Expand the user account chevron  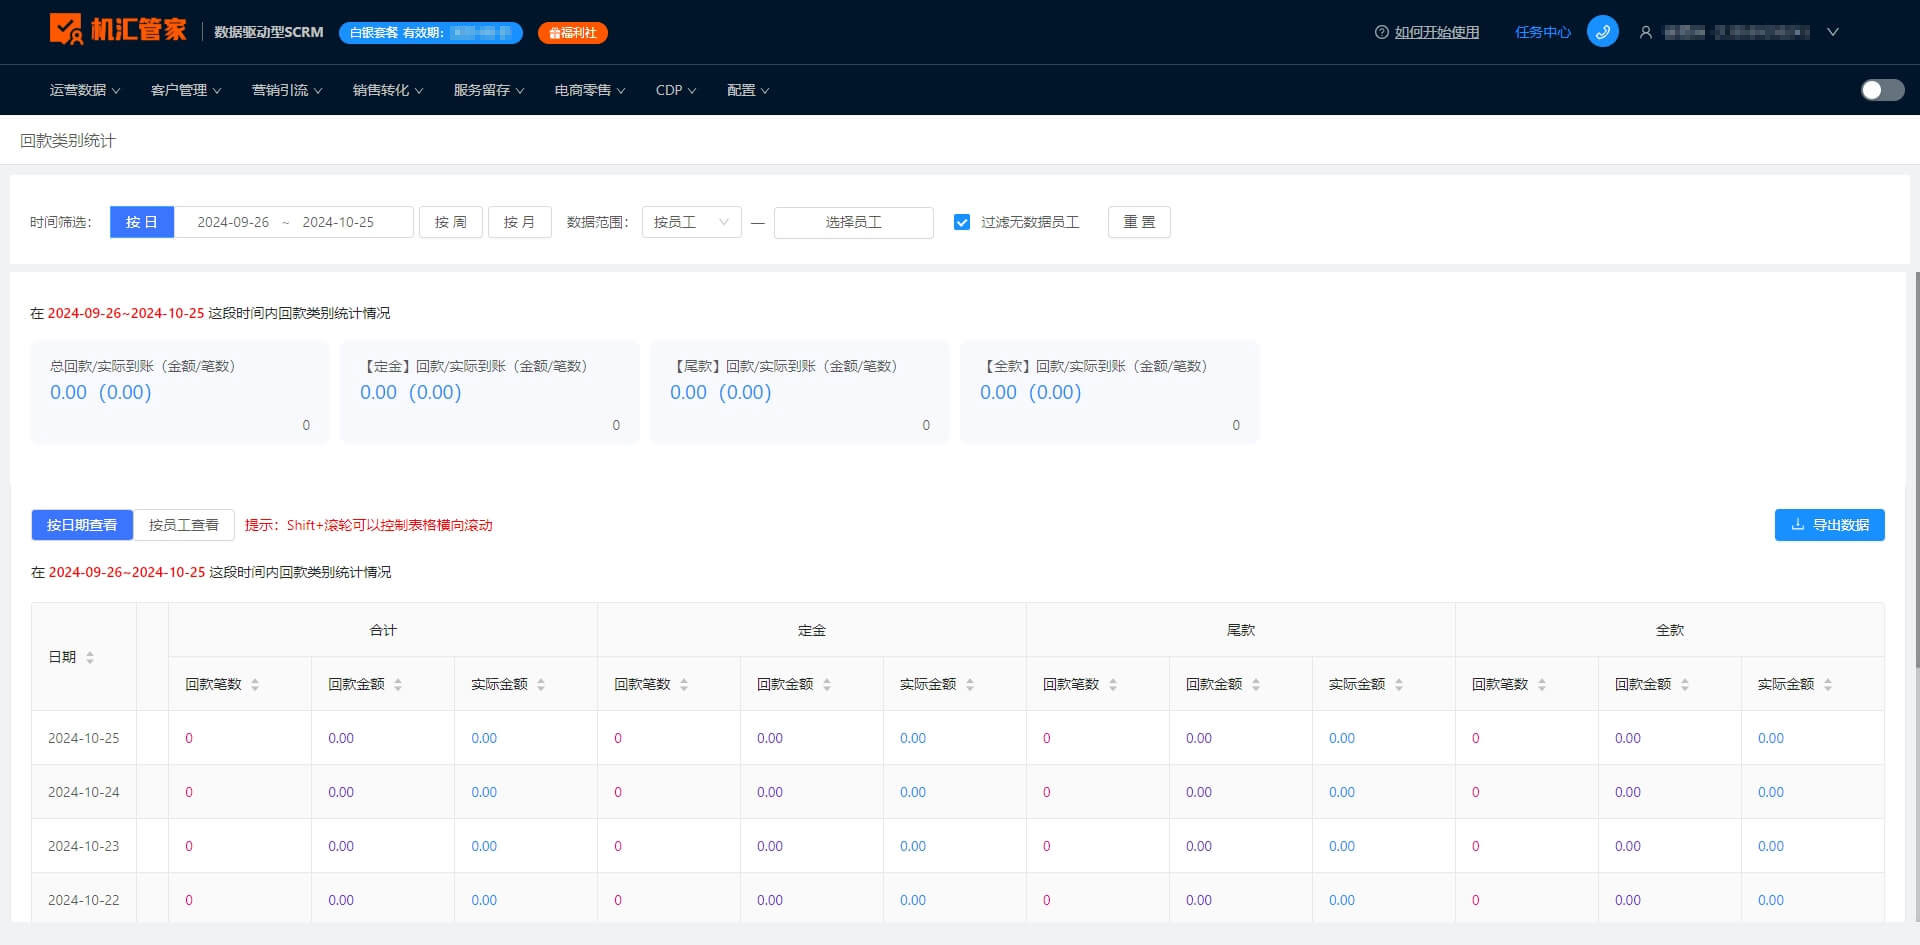click(x=1833, y=32)
